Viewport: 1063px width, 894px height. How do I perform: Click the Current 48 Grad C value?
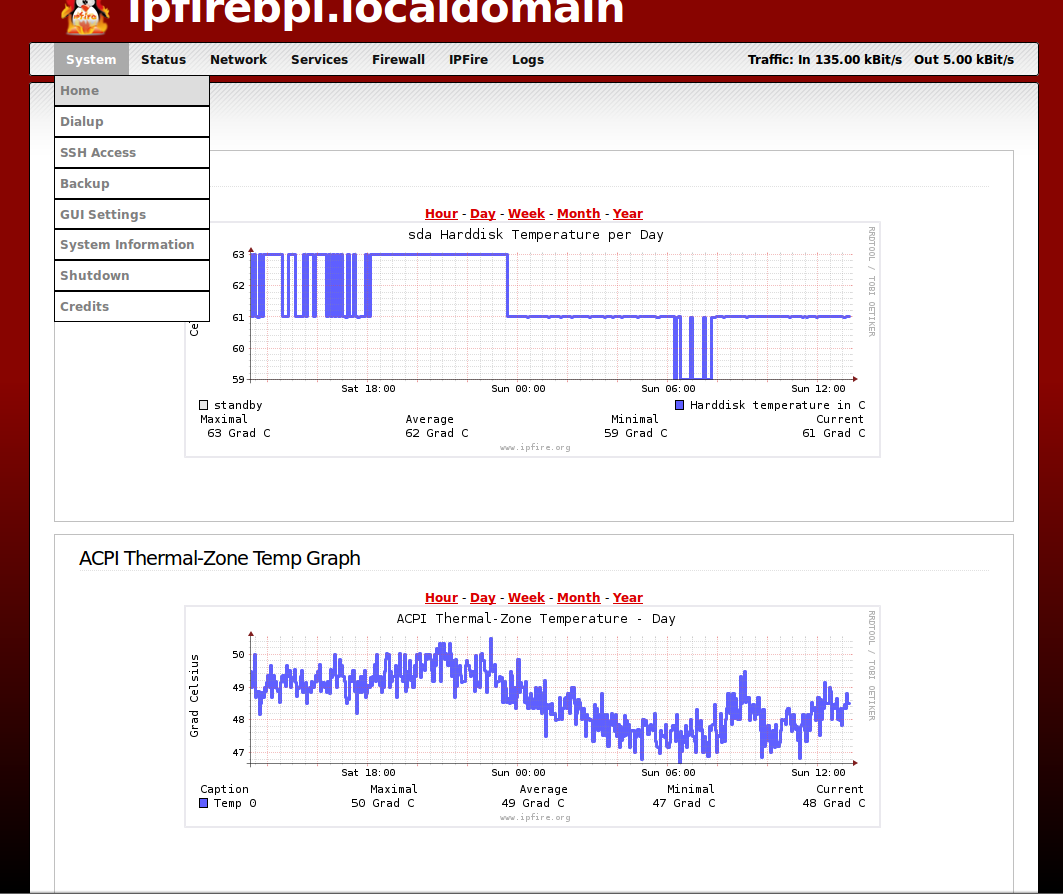(x=834, y=803)
